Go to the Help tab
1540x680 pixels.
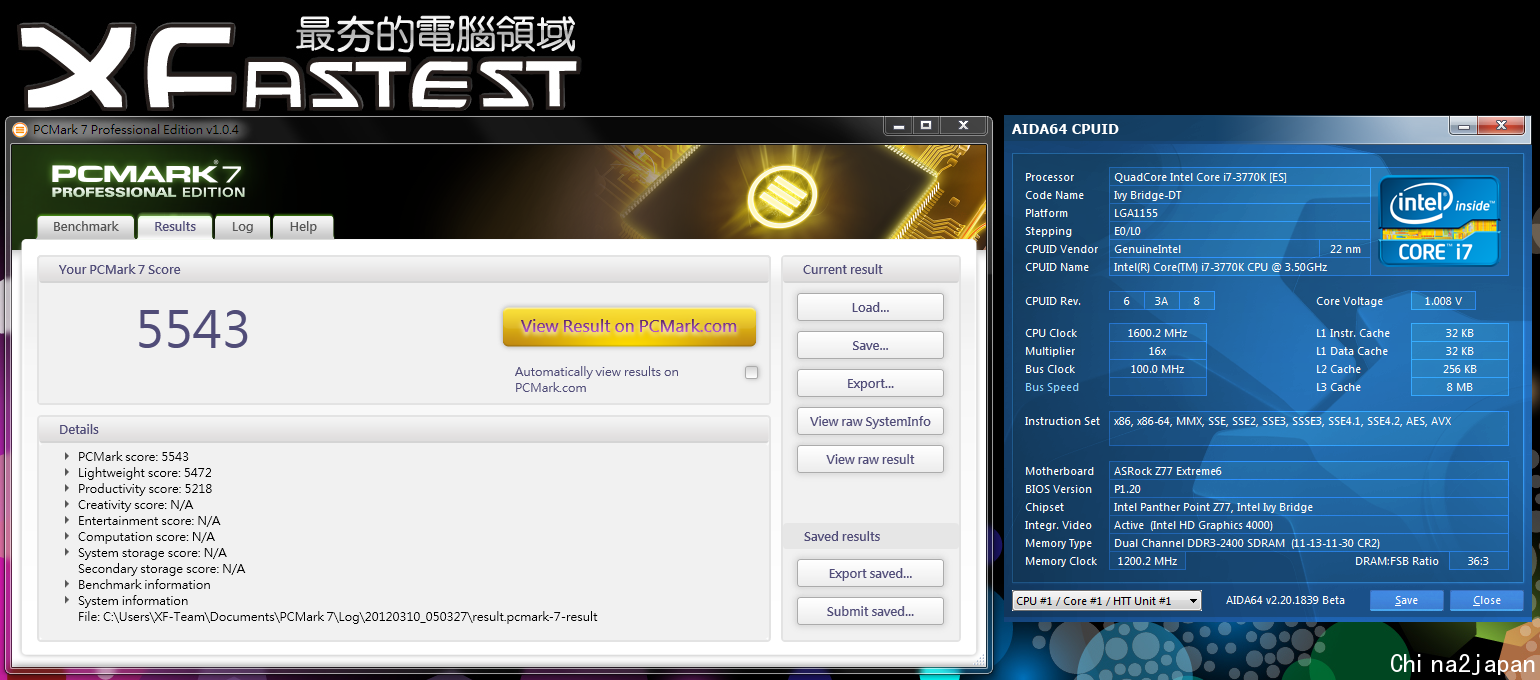(303, 227)
